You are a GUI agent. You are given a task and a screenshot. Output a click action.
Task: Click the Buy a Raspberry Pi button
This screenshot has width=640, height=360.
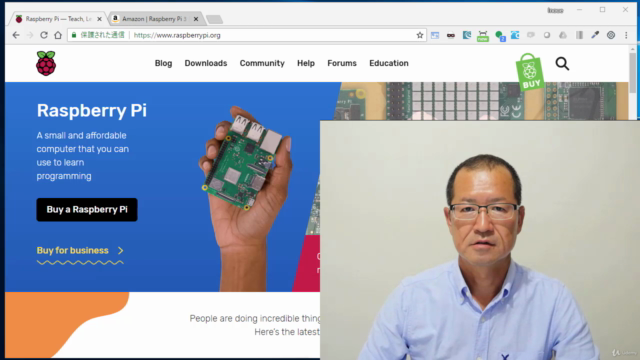click(87, 210)
